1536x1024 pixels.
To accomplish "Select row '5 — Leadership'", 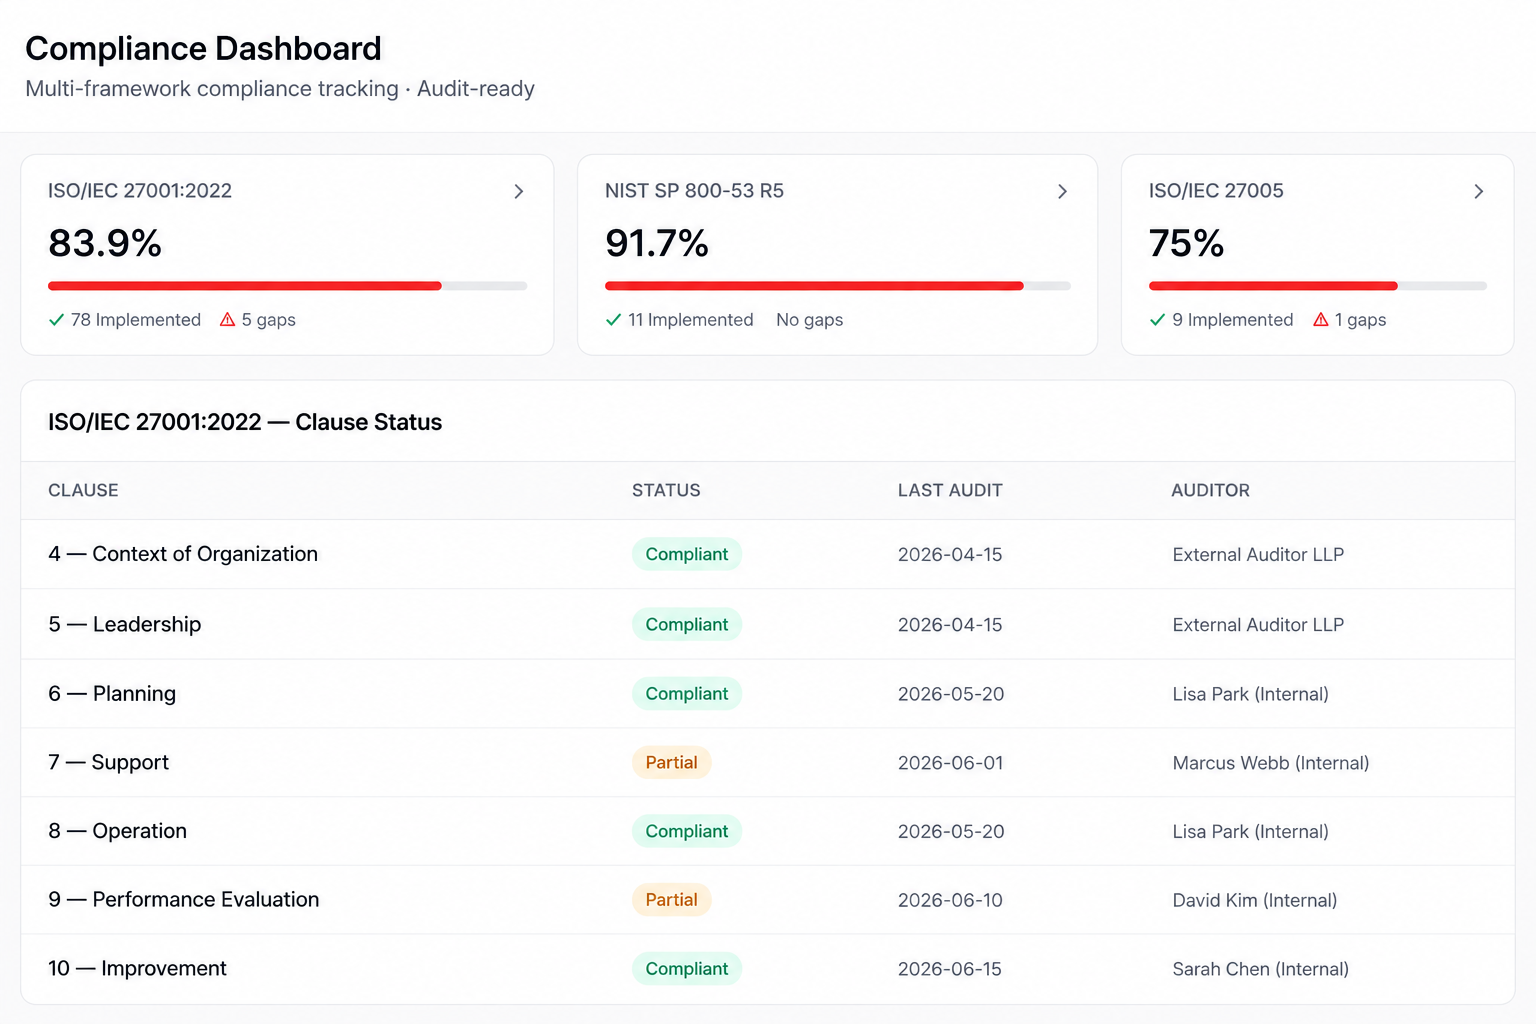I will [x=768, y=624].
